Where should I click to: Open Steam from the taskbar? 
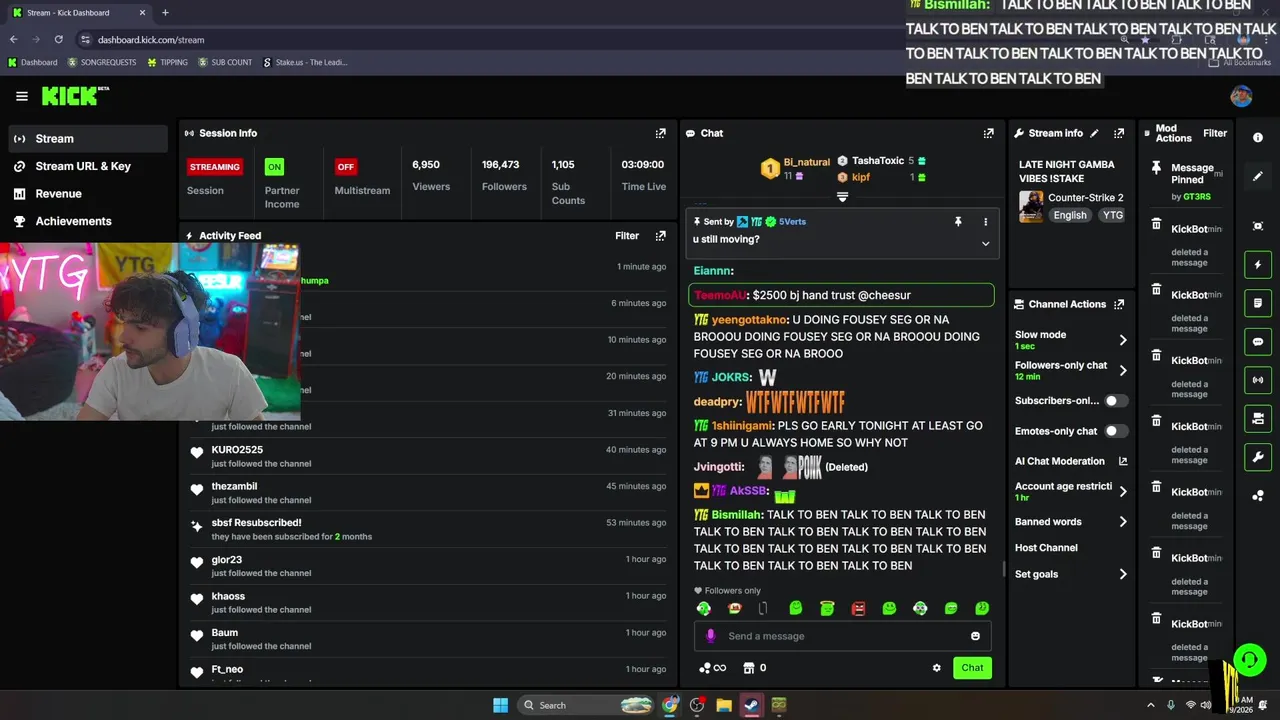coord(751,705)
